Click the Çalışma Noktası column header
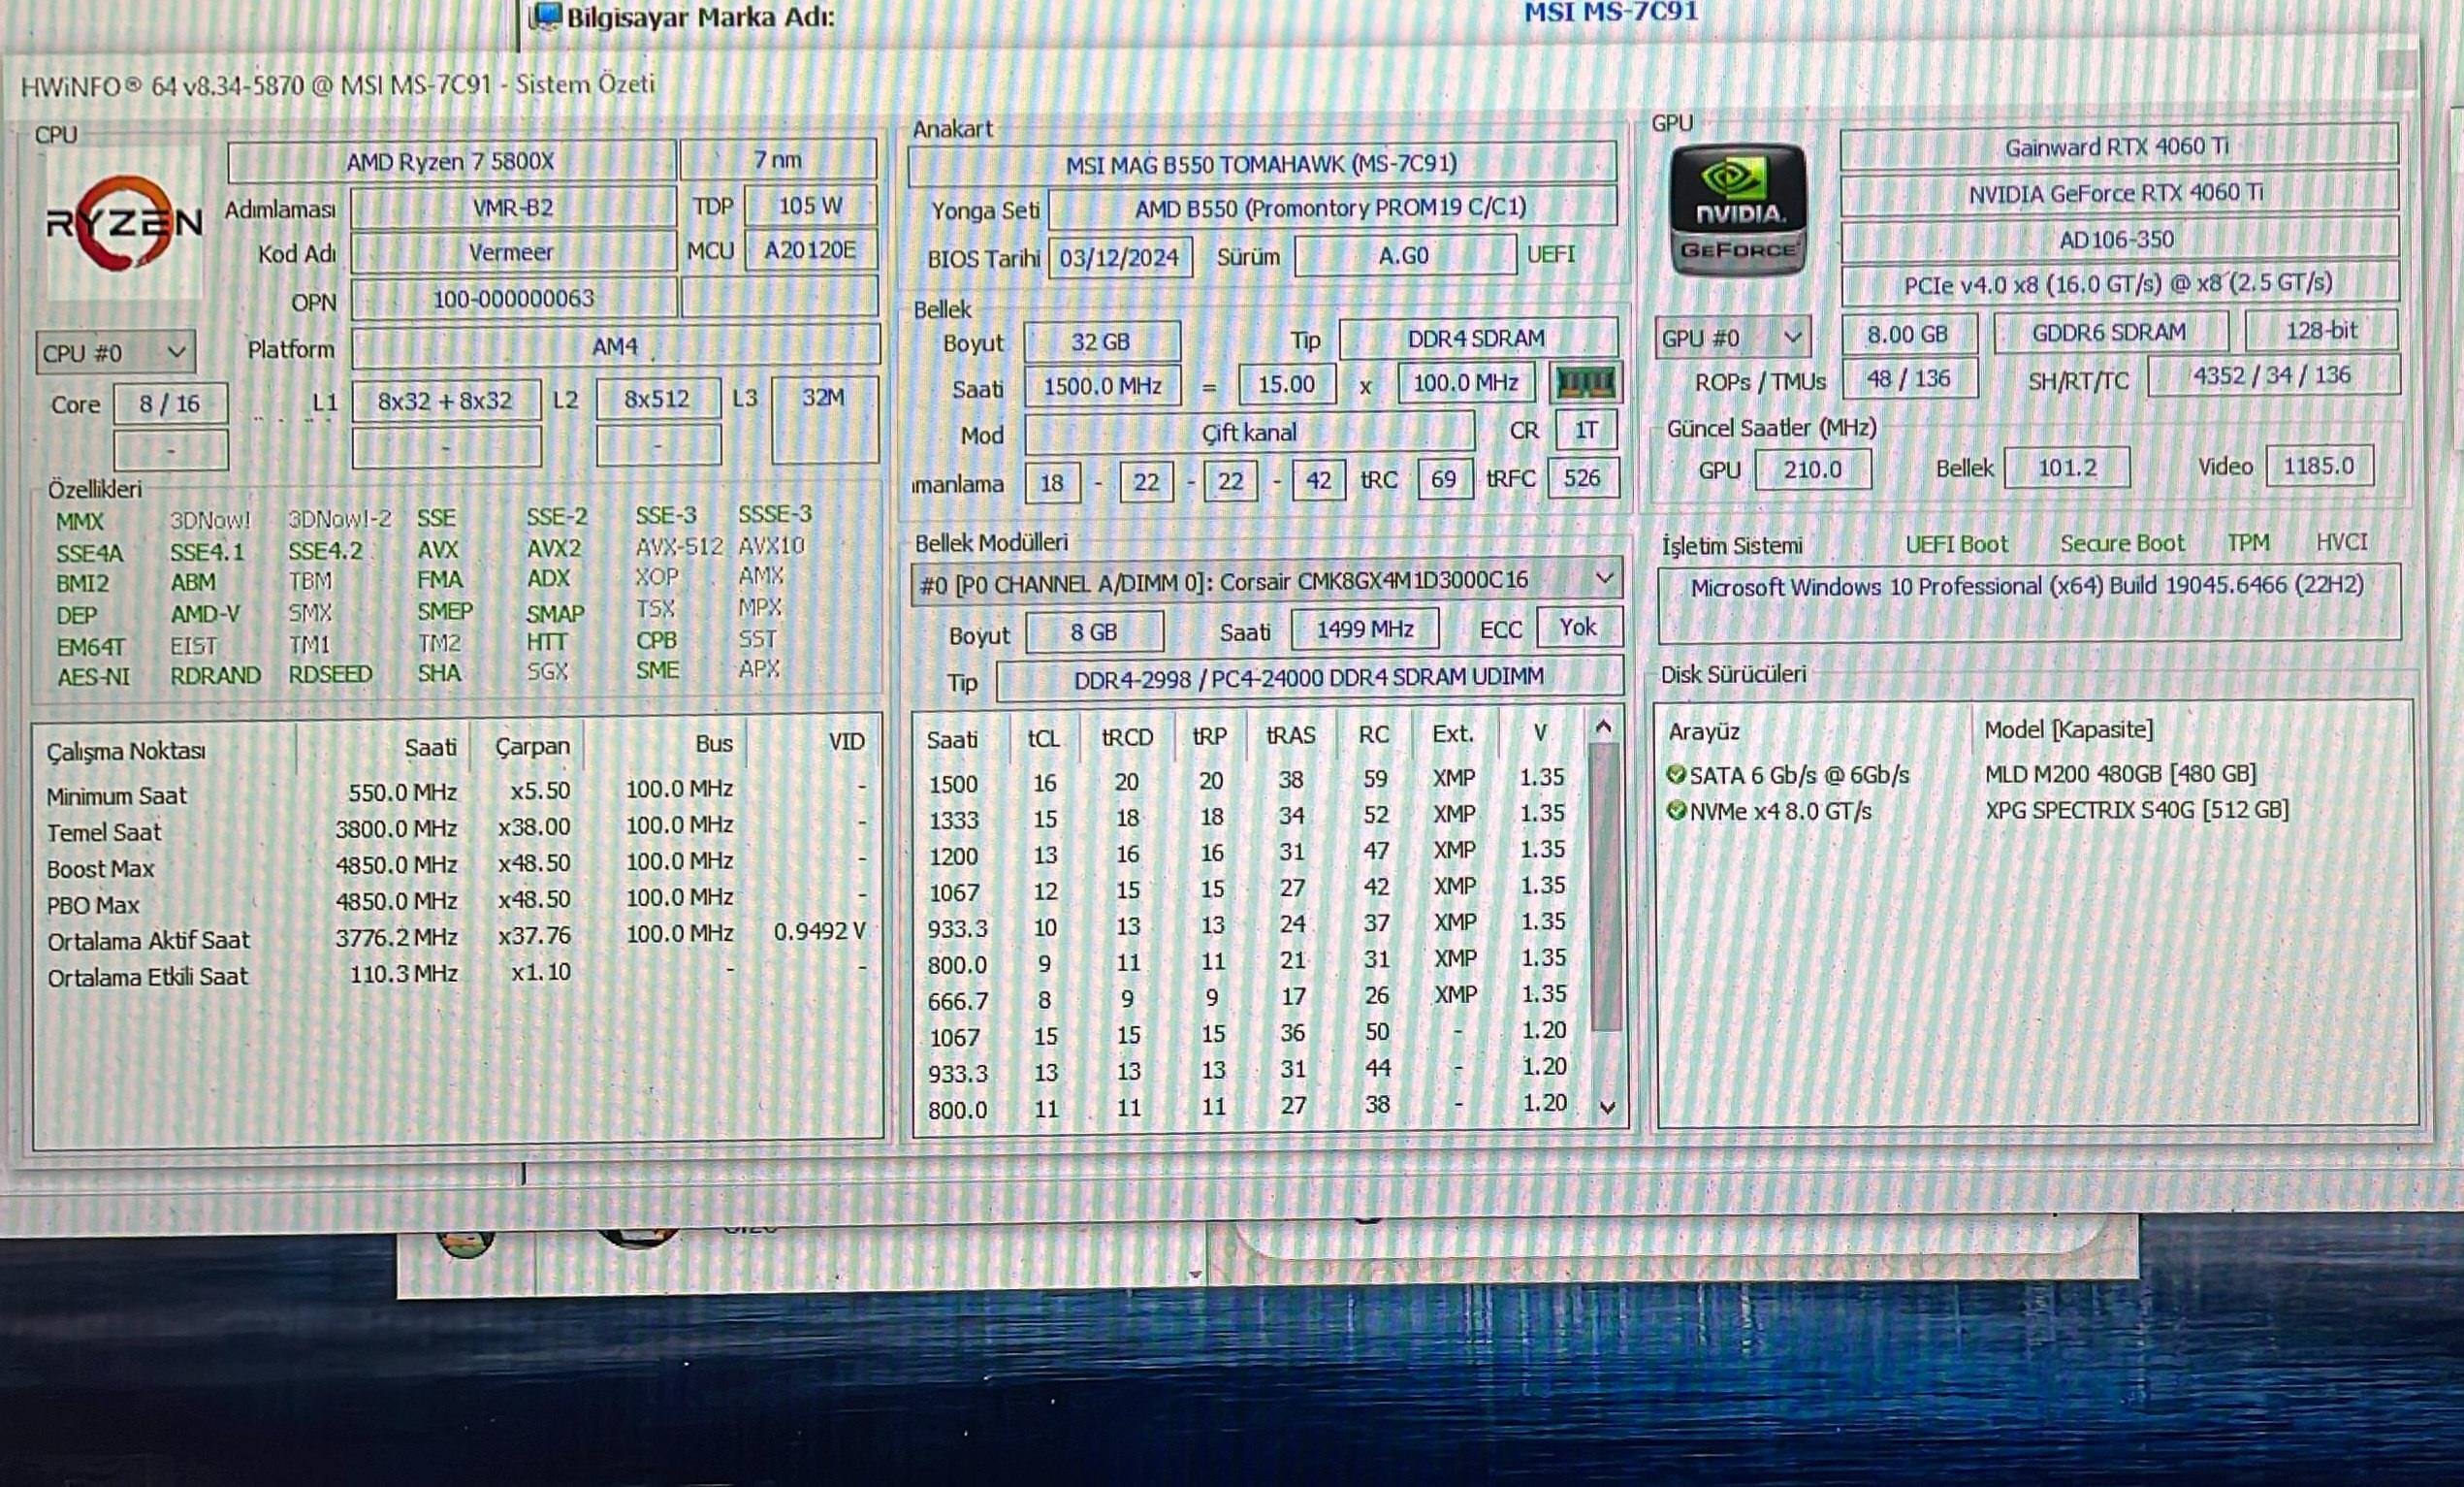The height and width of the screenshot is (1487, 2464). [126, 751]
